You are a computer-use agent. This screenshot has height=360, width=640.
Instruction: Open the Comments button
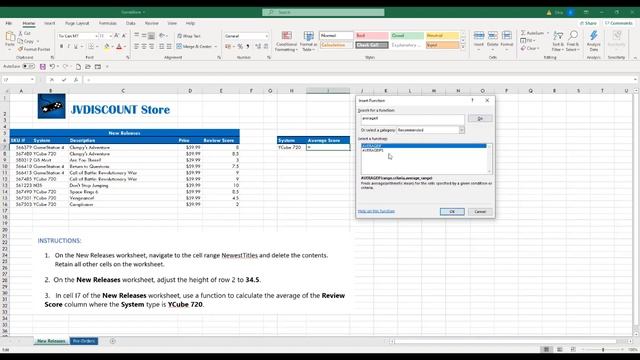[619, 23]
